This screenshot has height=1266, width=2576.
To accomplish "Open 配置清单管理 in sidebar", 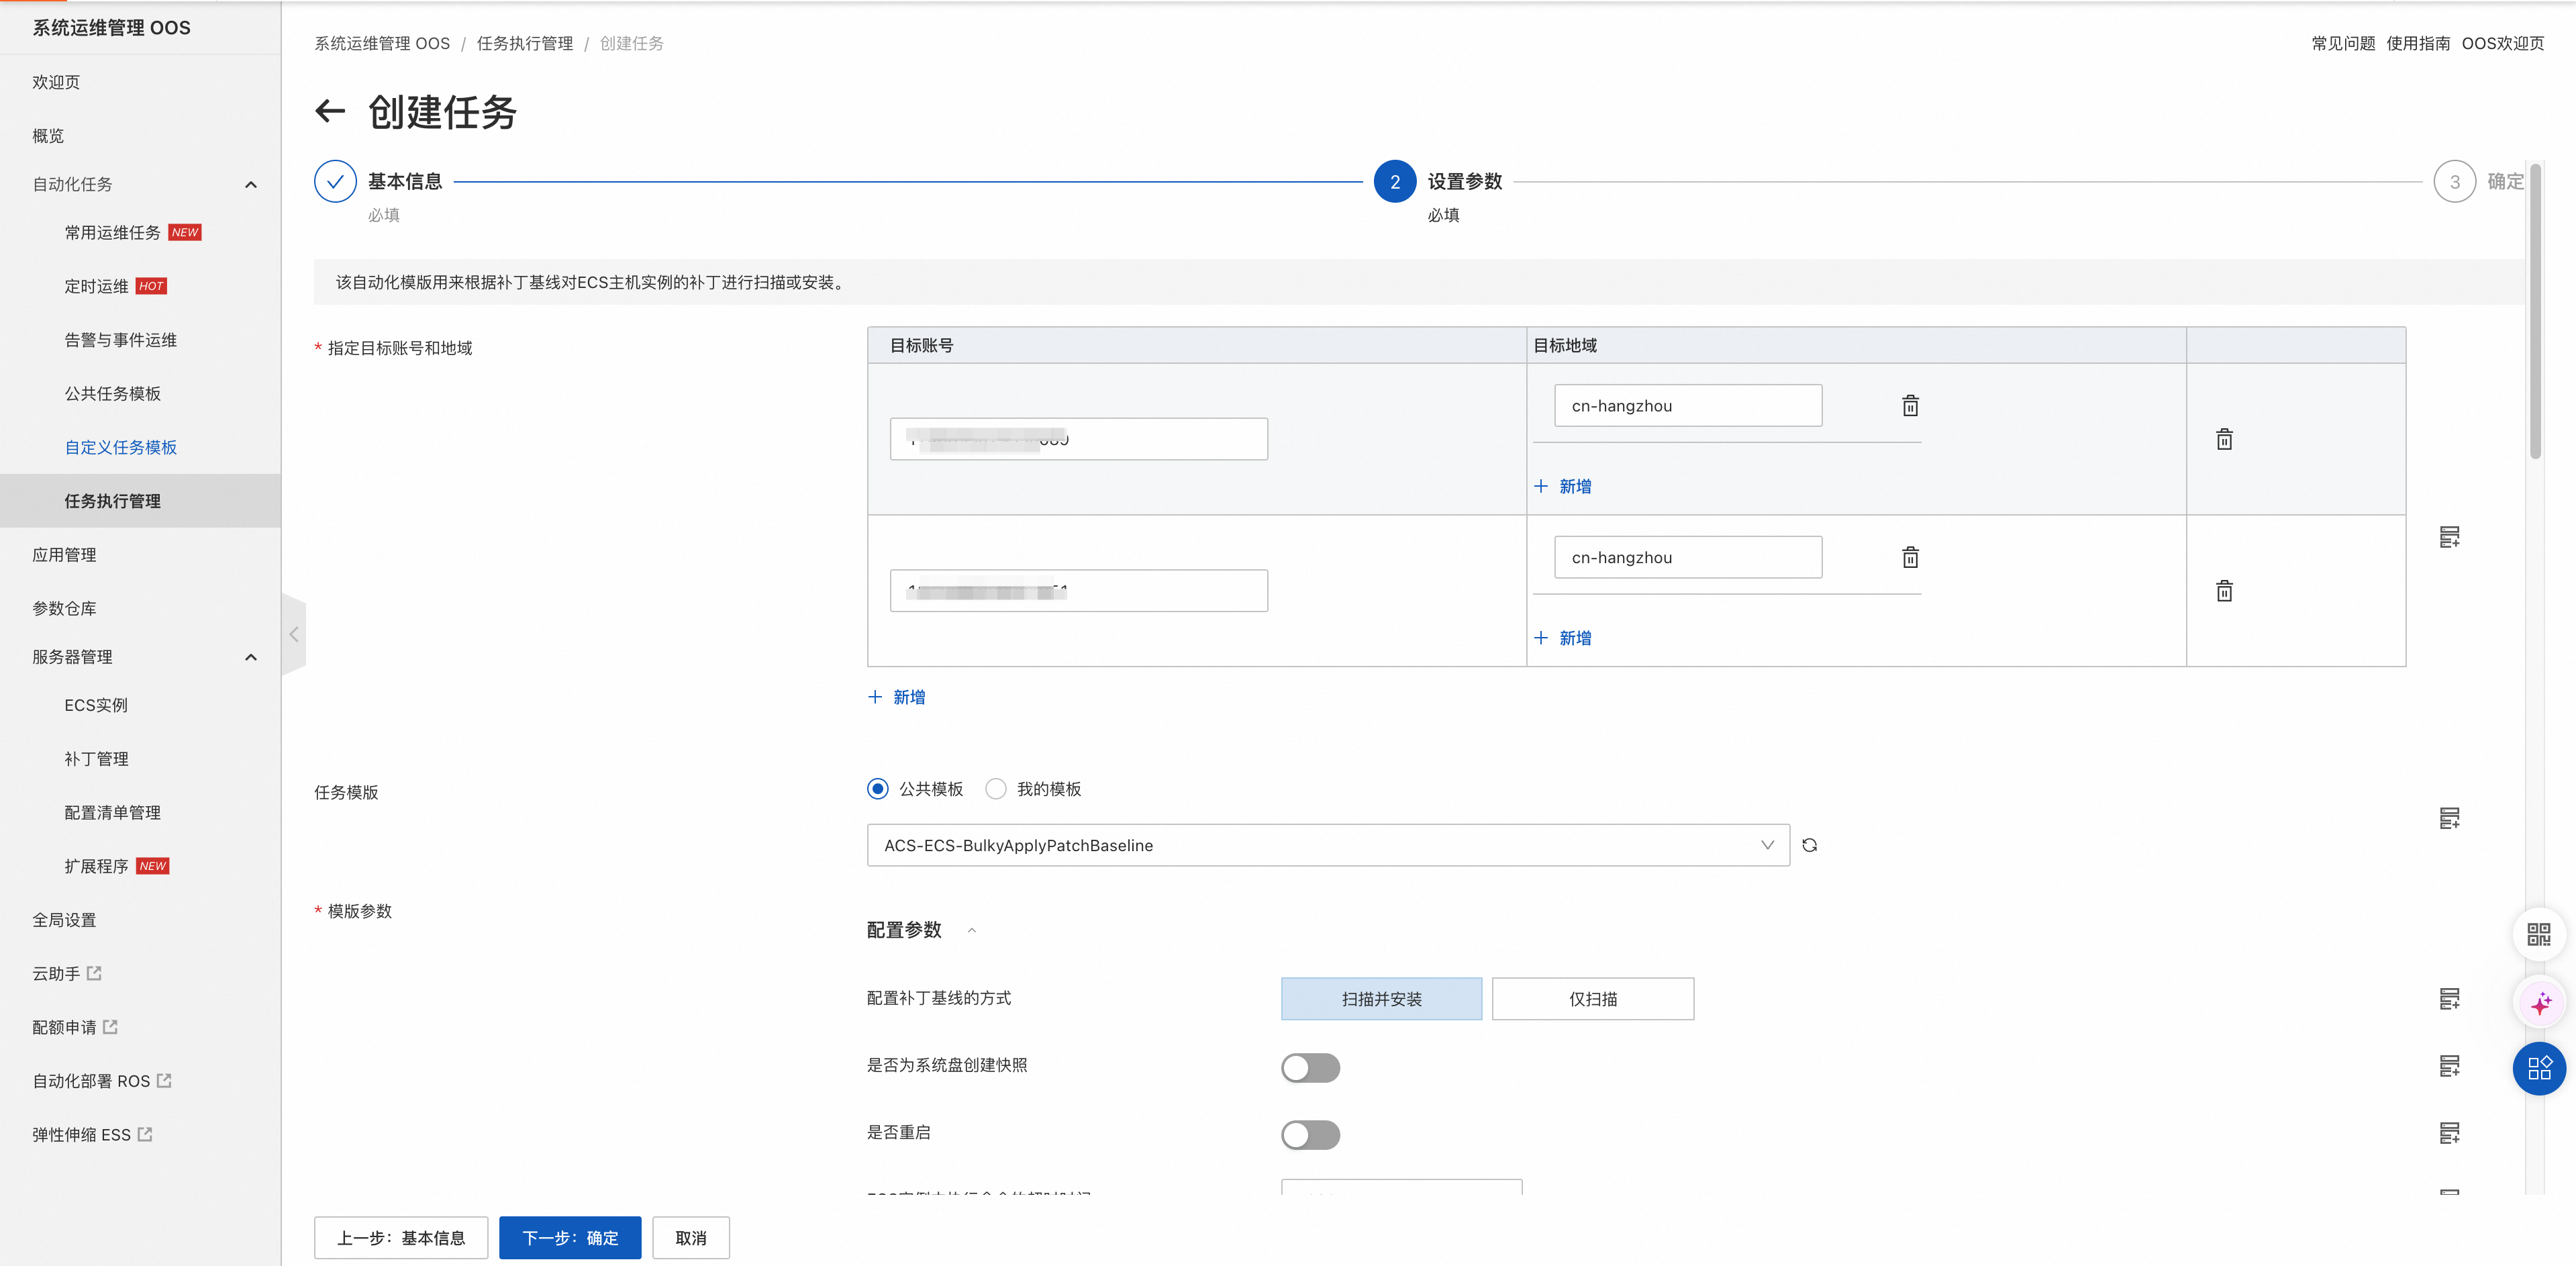I will click(112, 813).
